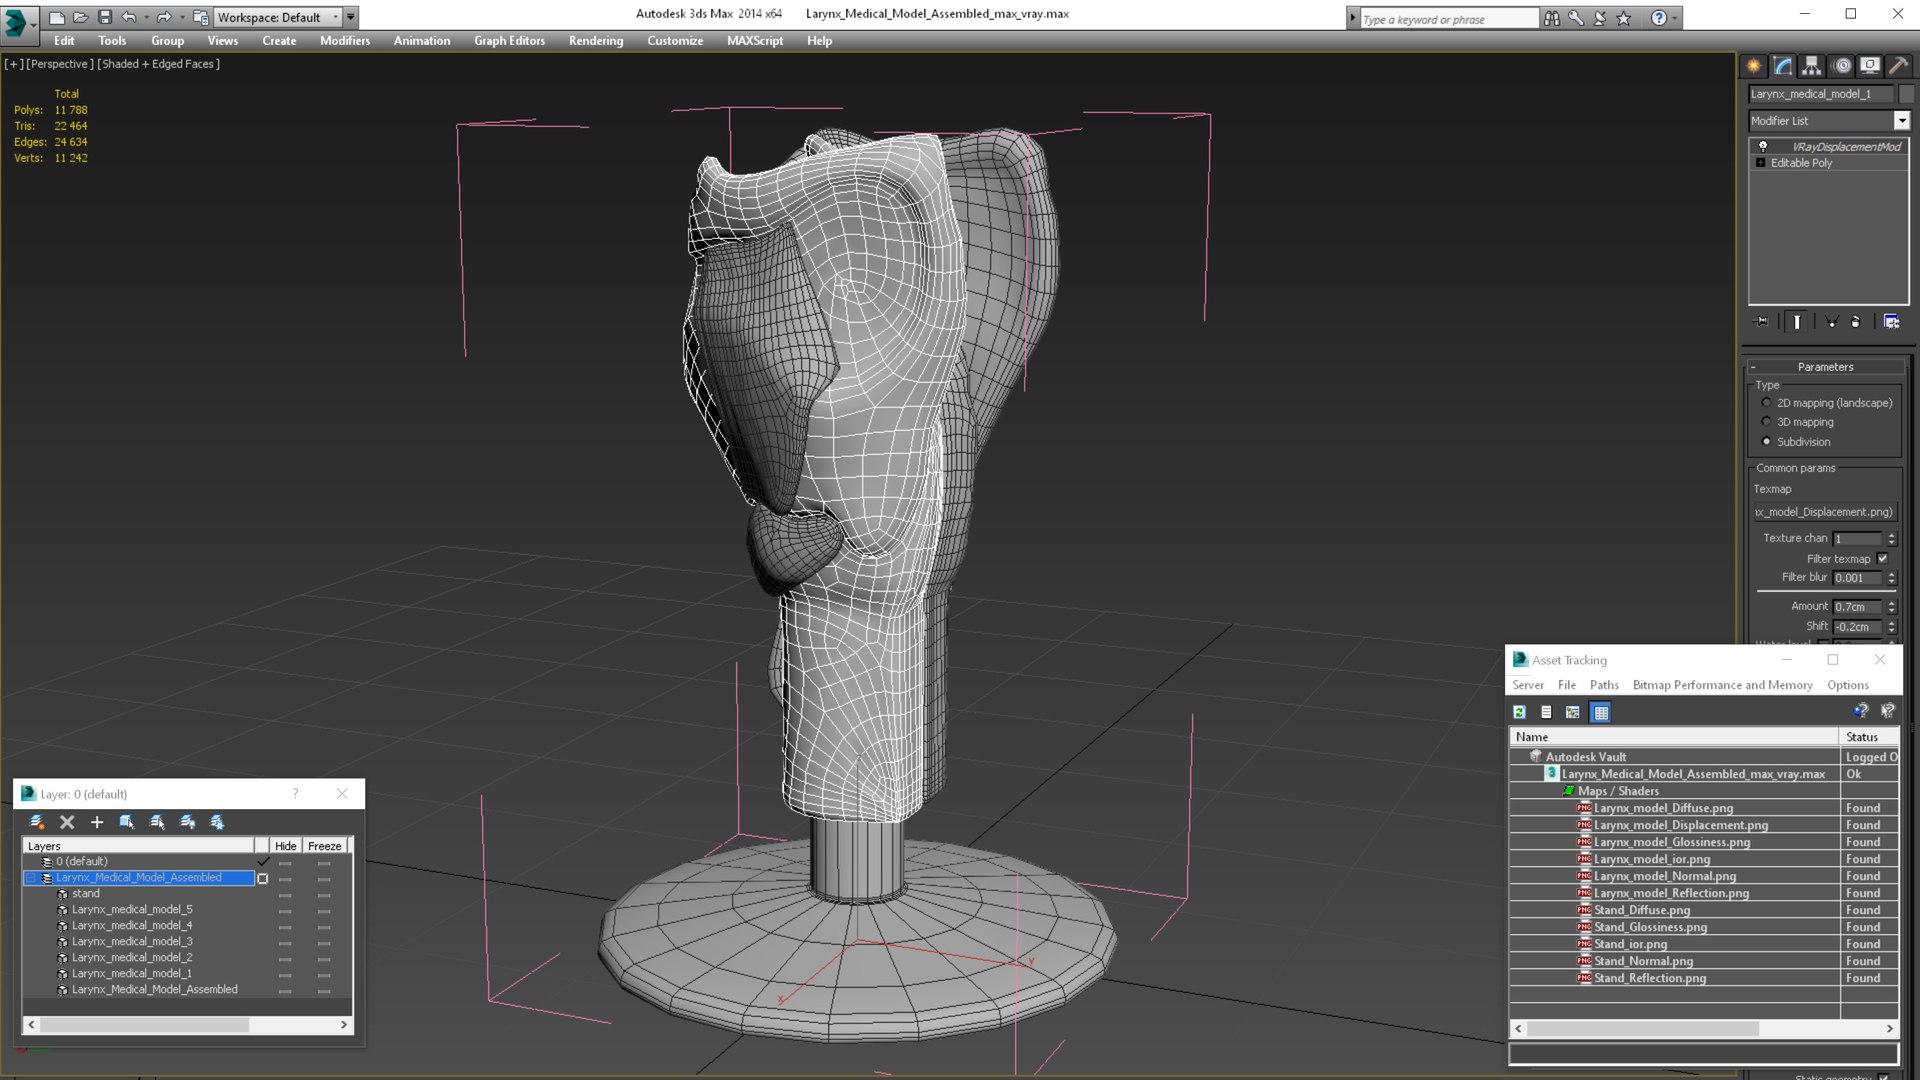Open the Display panel icon

[x=1870, y=66]
